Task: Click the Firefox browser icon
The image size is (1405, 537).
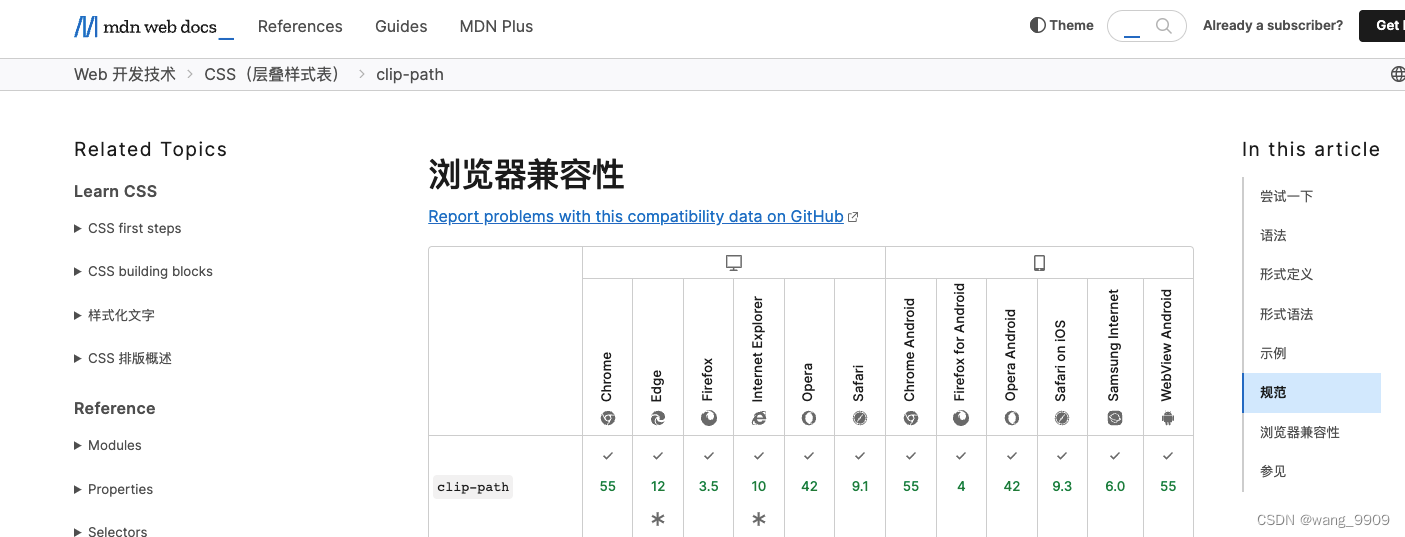Action: pyautogui.click(x=709, y=418)
